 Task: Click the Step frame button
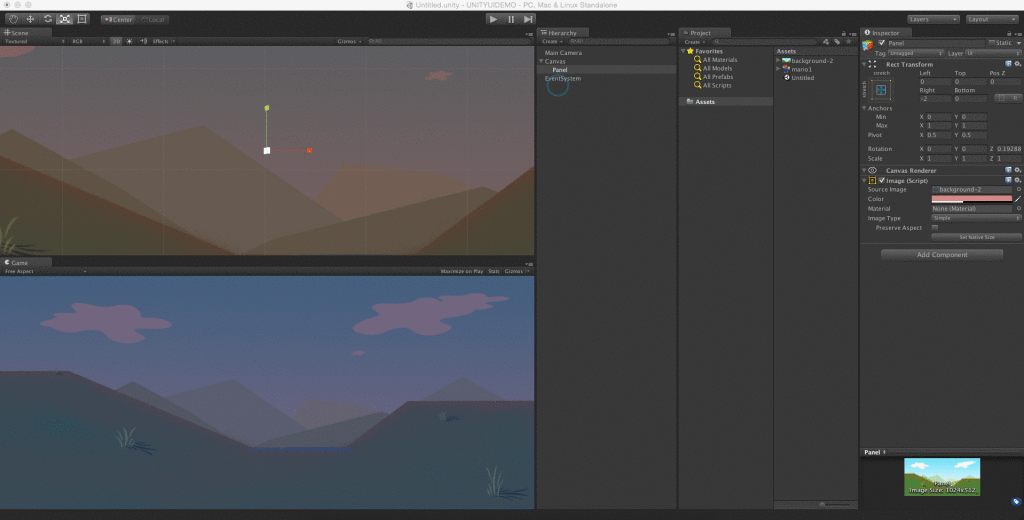coord(528,20)
